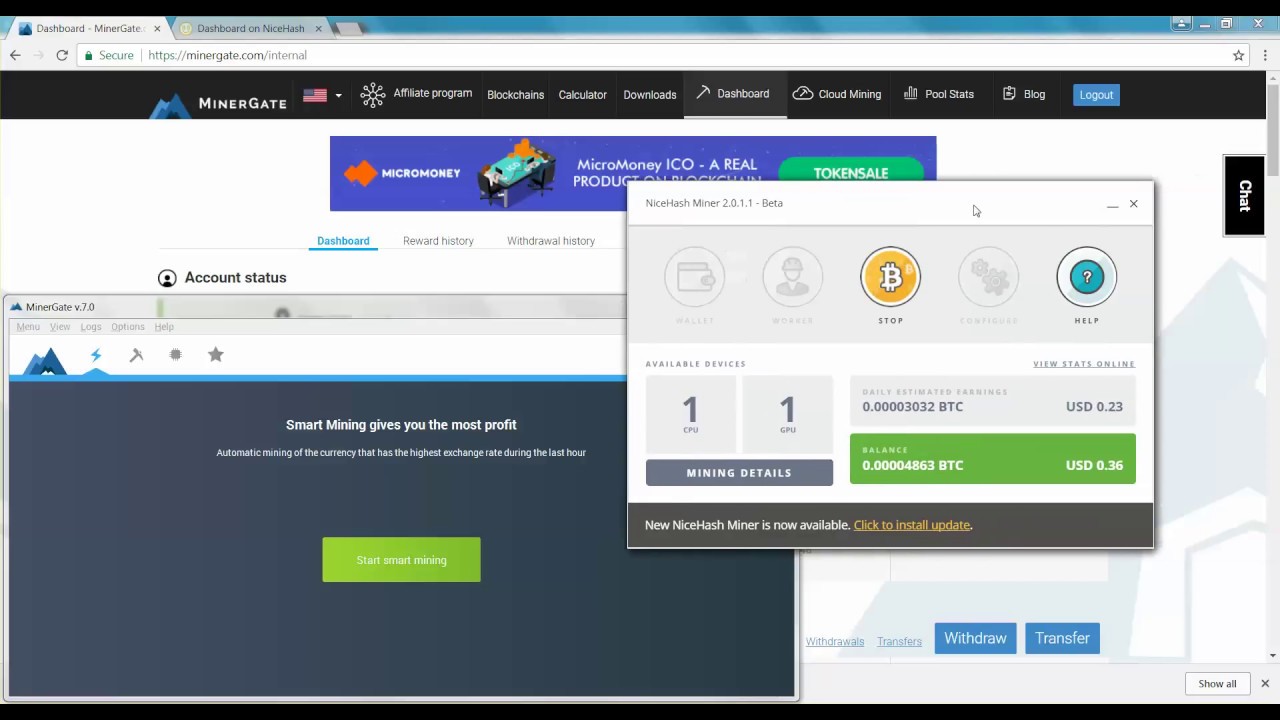
Task: Click the NiceHash Worker icon
Action: (792, 277)
